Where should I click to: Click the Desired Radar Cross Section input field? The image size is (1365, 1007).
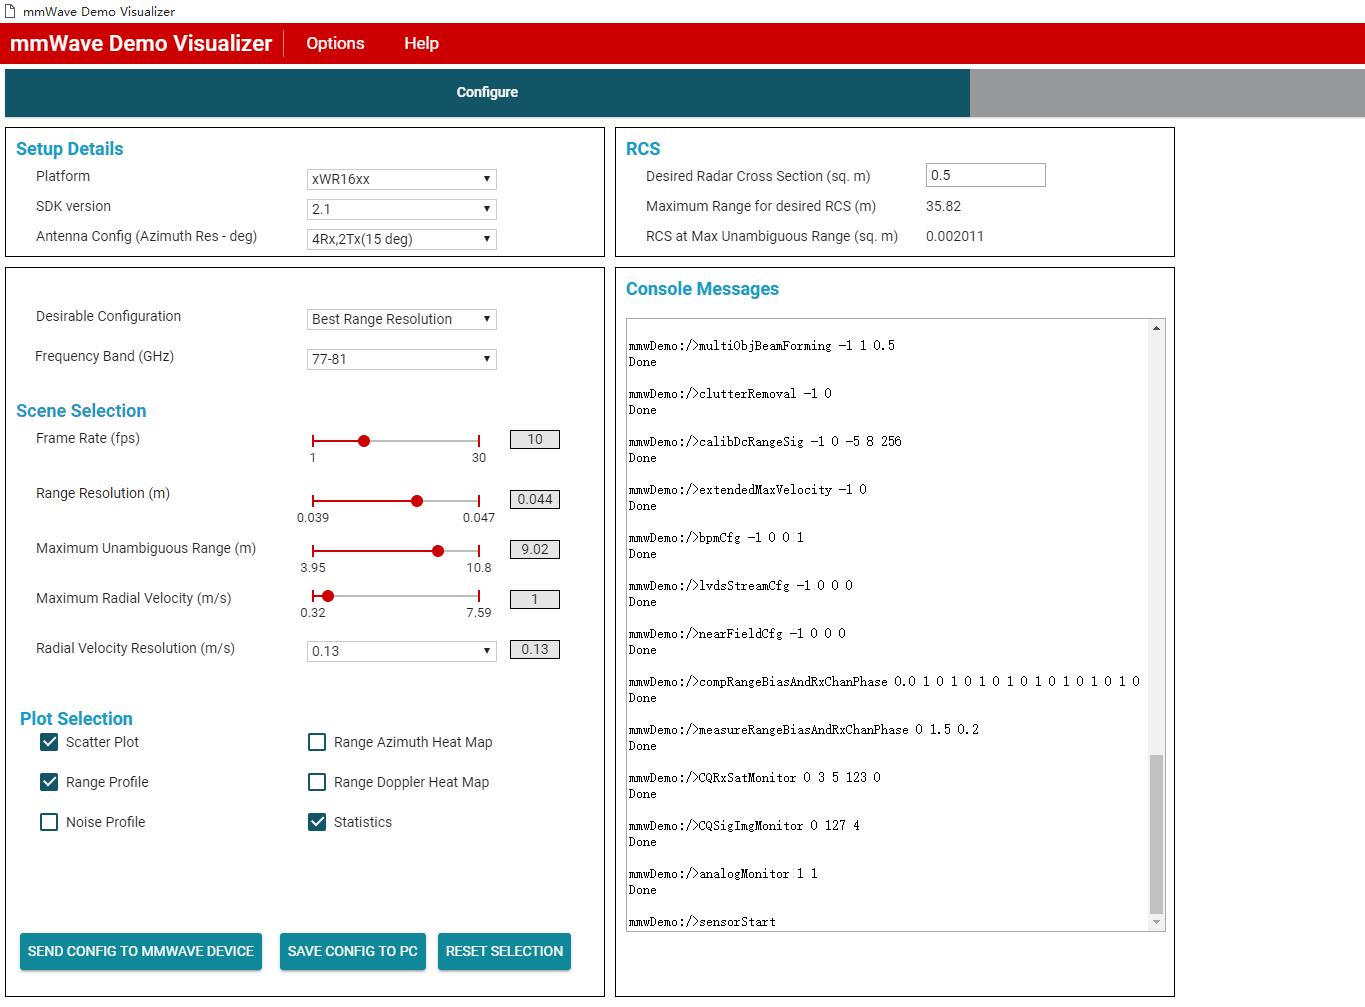(x=985, y=175)
